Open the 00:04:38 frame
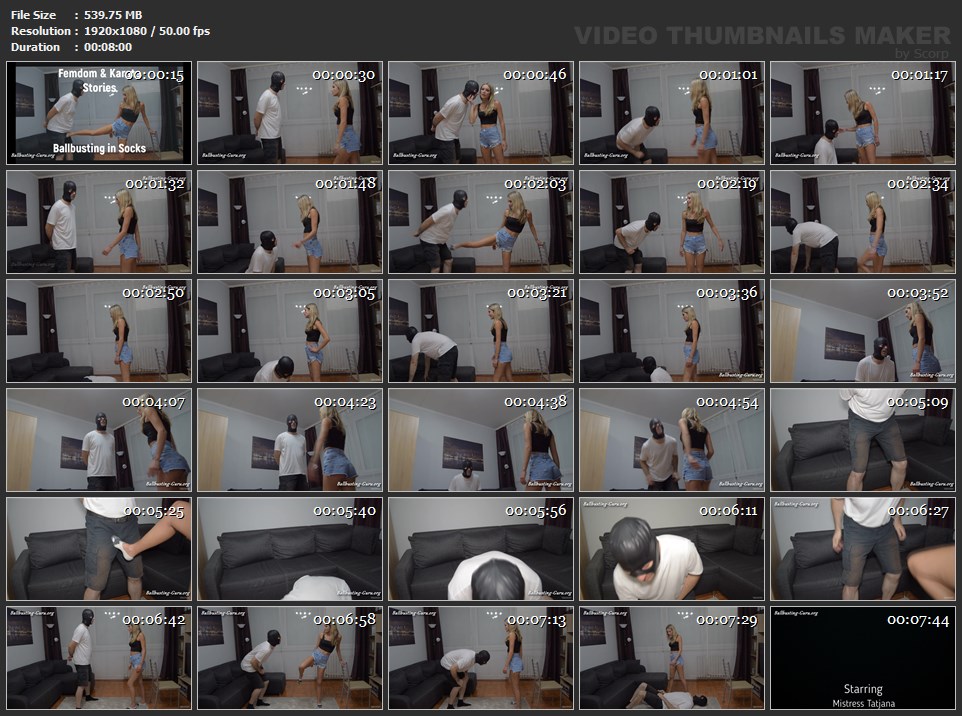Viewport: 962px width, 716px height. [x=481, y=440]
